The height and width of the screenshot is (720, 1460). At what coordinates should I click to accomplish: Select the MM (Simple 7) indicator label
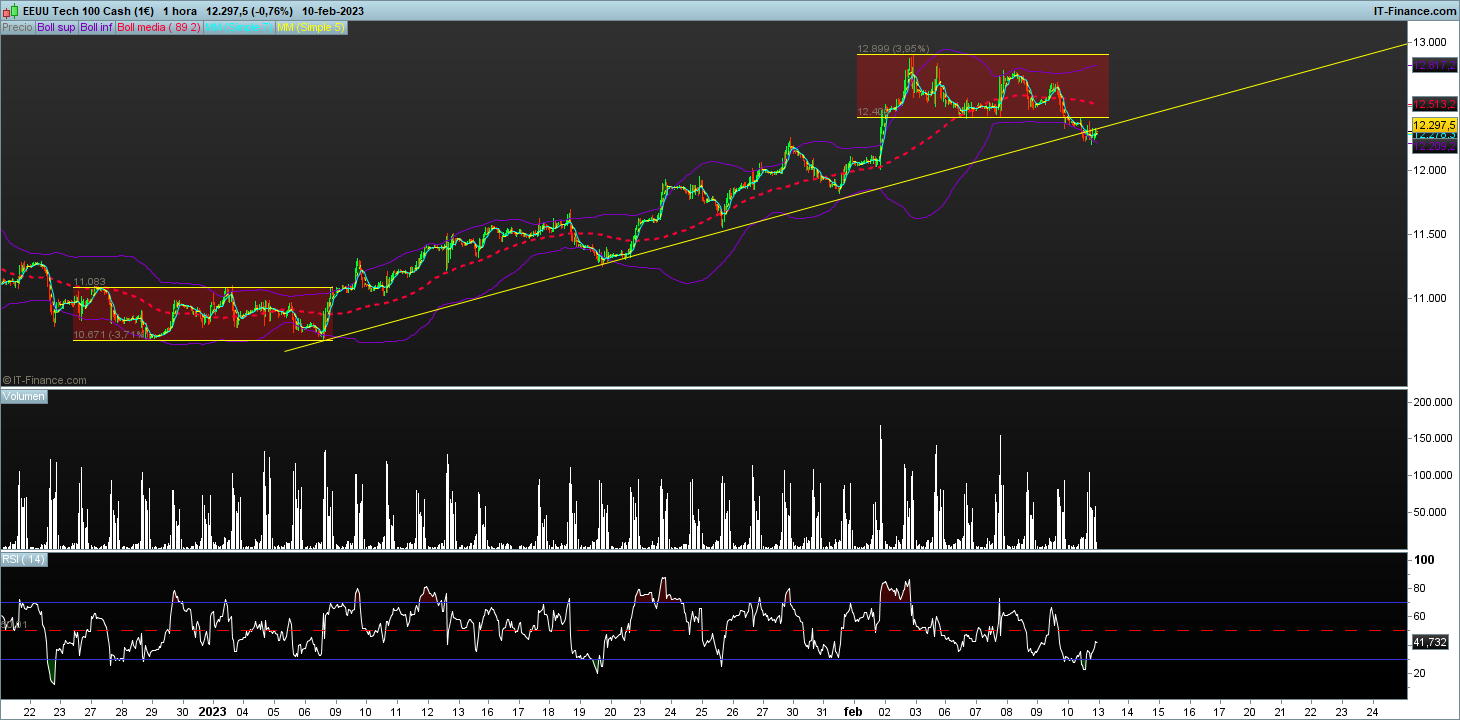(x=239, y=27)
